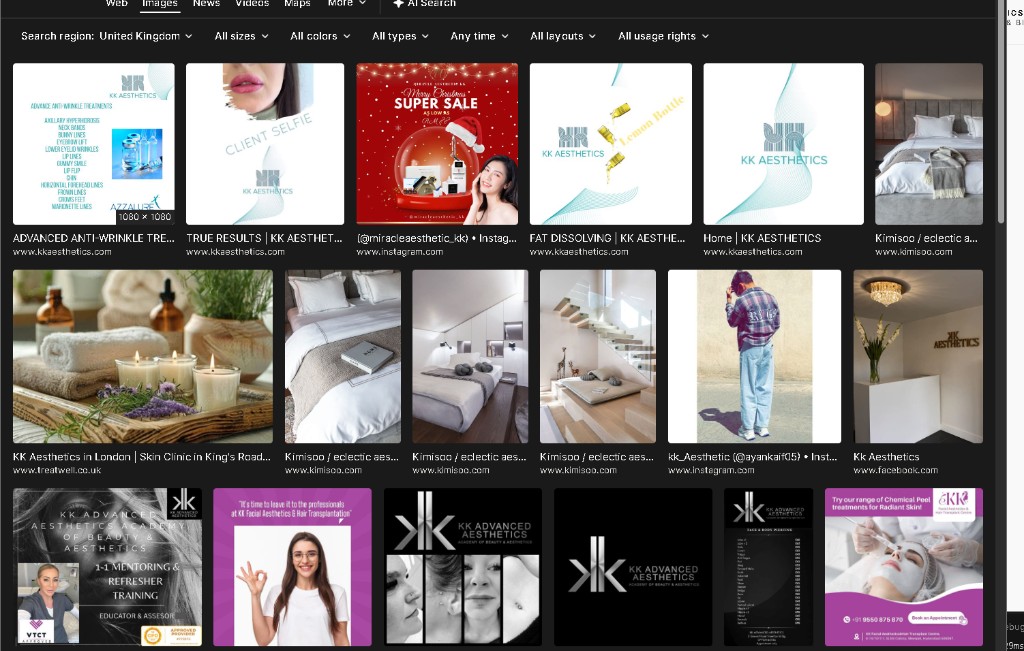The image size is (1024, 651).
Task: Open the KK Advanced Aesthetics price list image
Action: [769, 567]
